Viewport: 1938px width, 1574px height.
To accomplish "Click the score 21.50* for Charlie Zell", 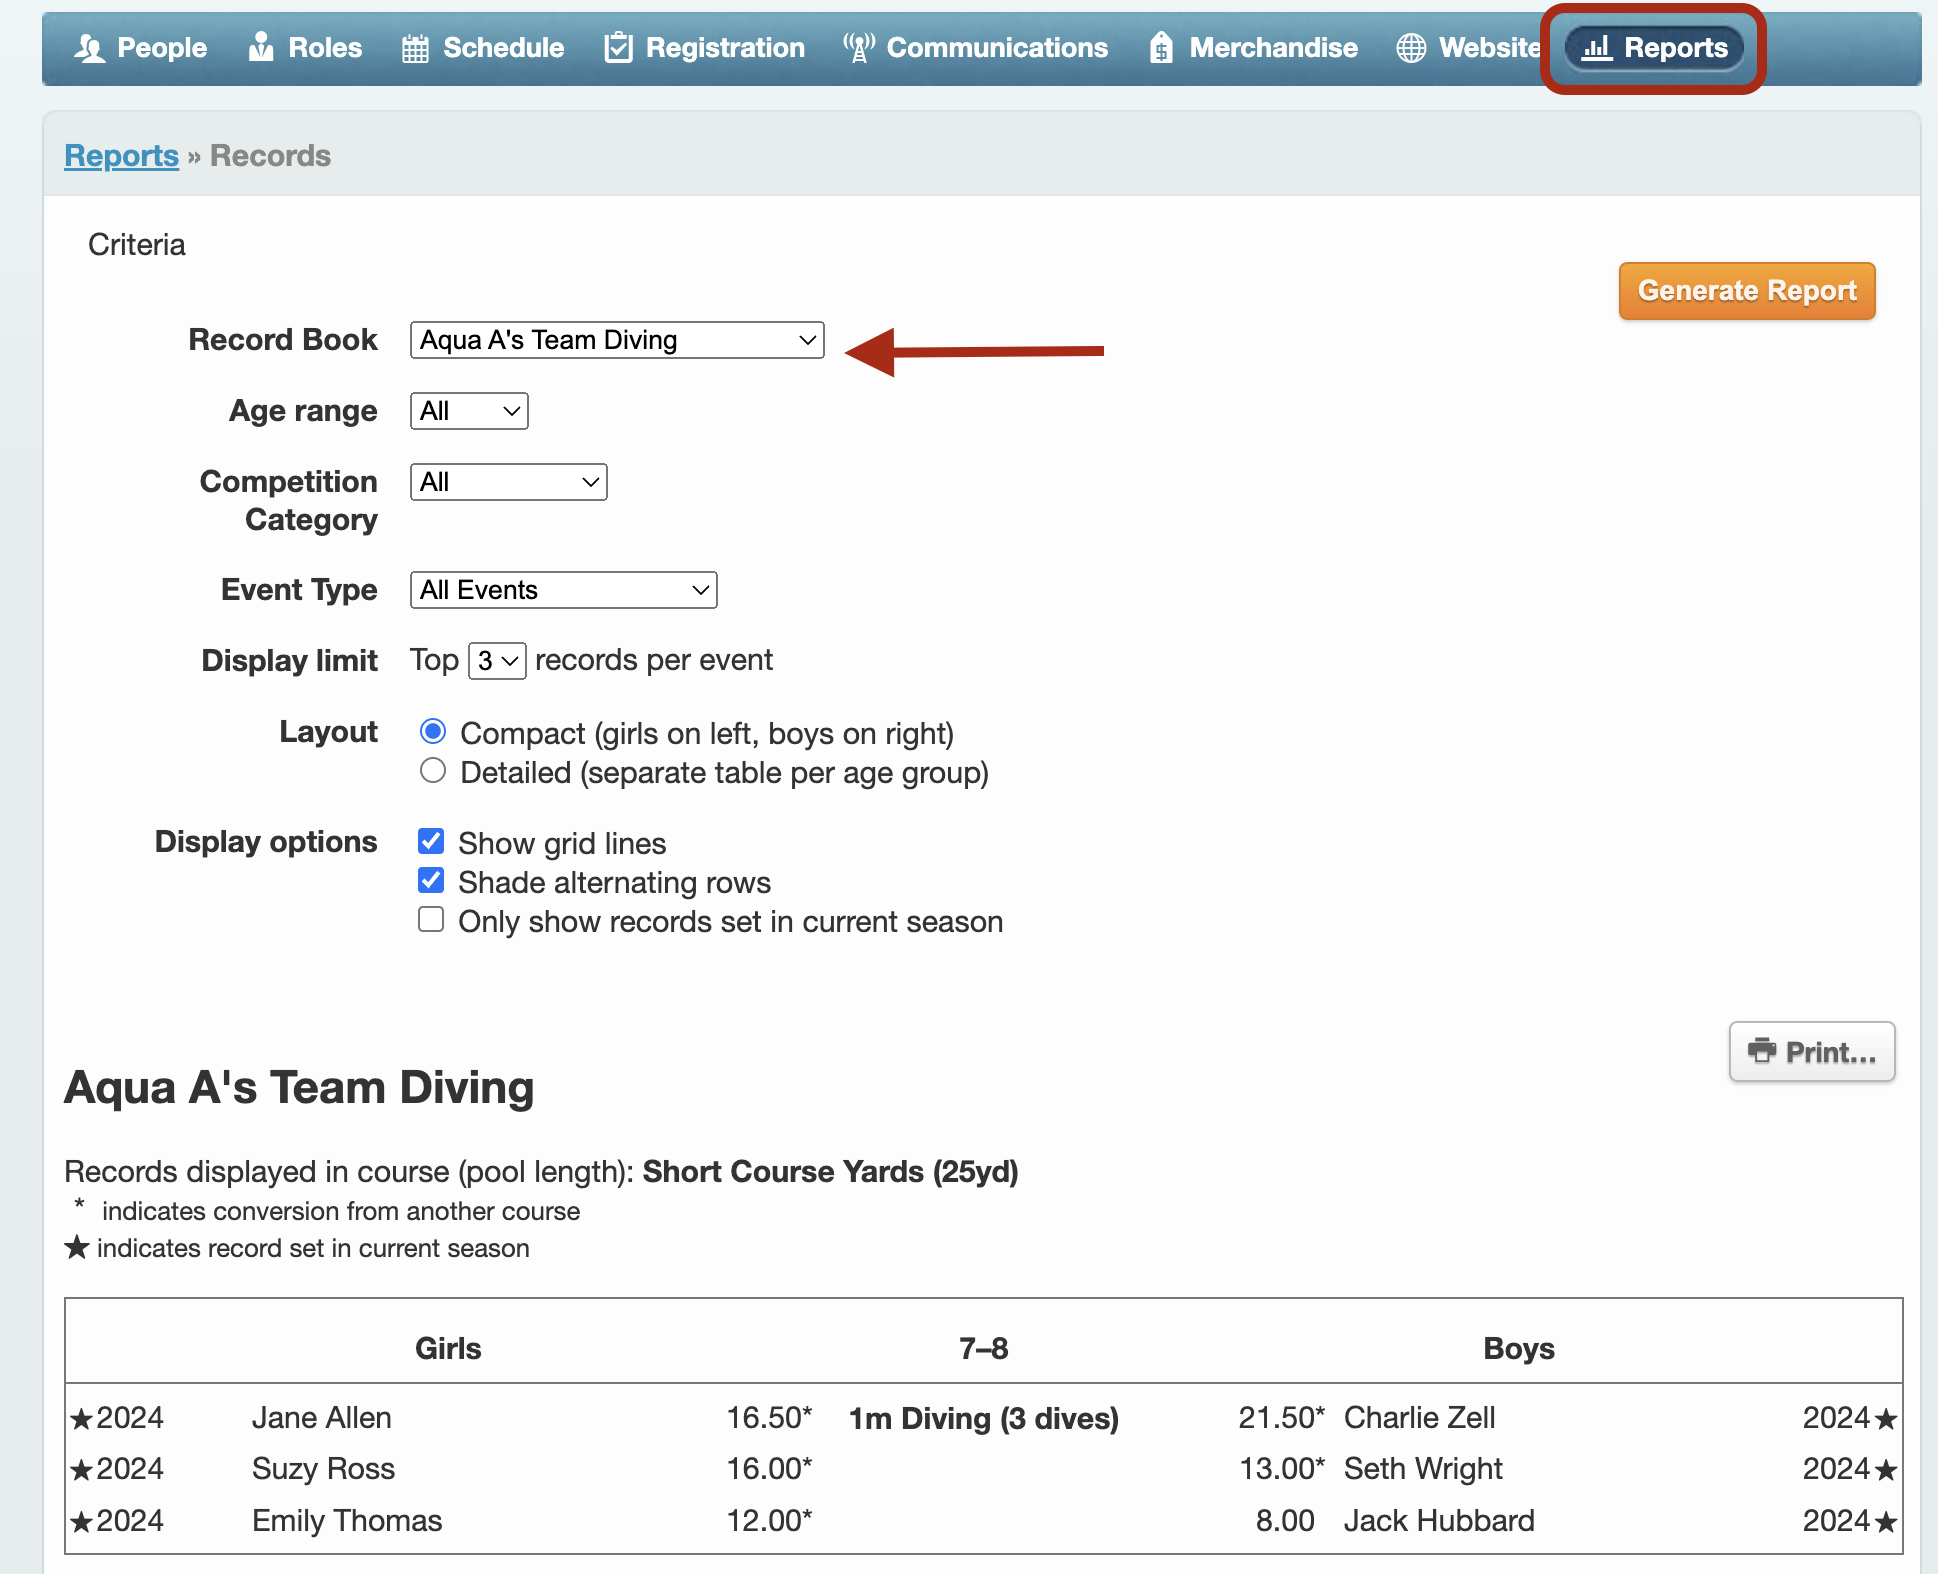I will [1281, 1418].
